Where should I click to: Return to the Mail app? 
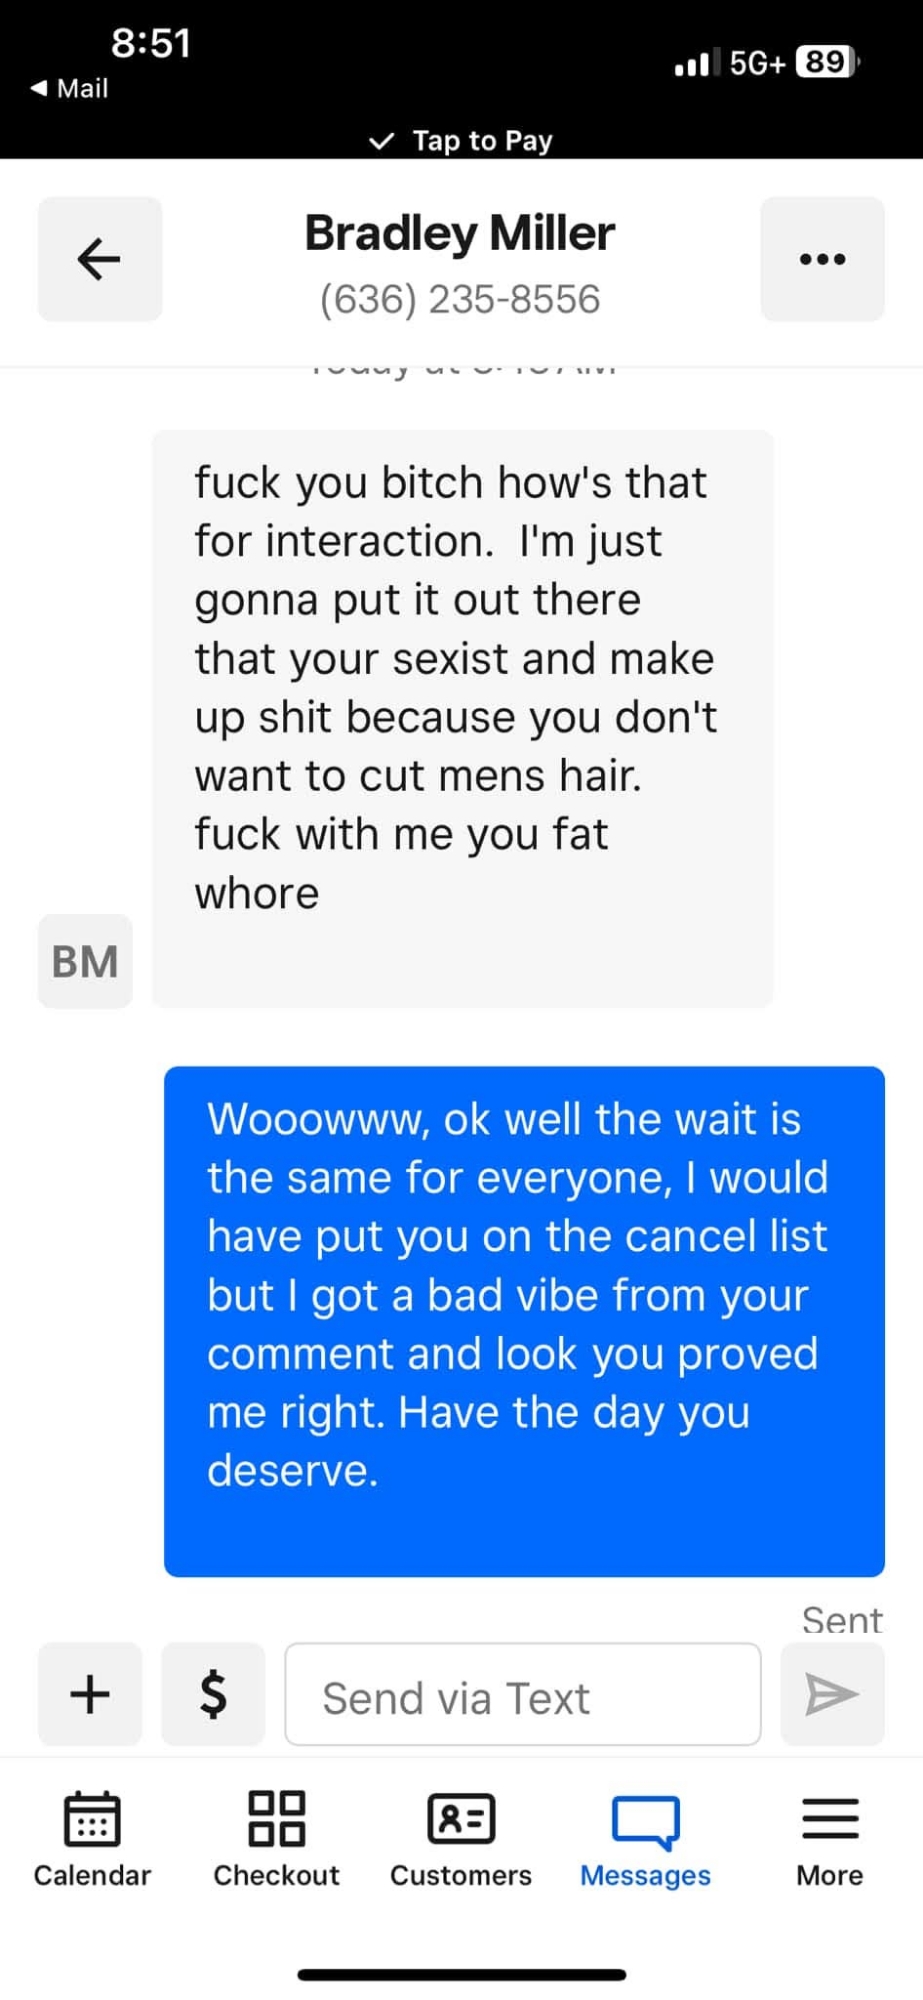click(69, 89)
